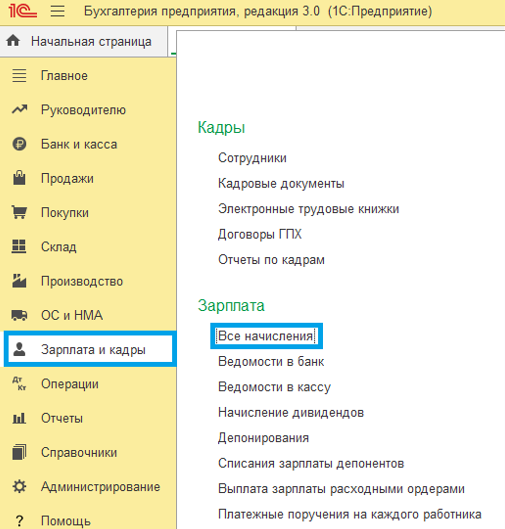Image resolution: width=505 pixels, height=529 pixels.
Task: Open Договоры ГПХ
Action: pos(260,234)
